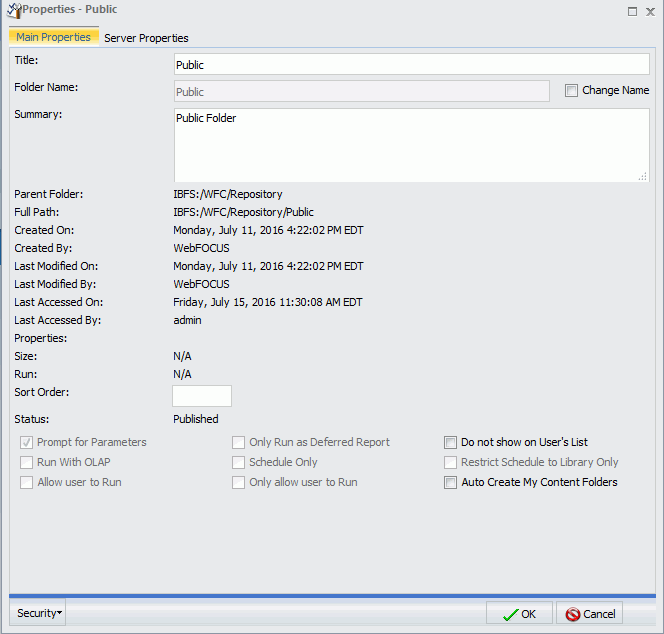Image resolution: width=664 pixels, height=634 pixels.
Task: Check Only Run as Deferred Report
Action: [x=238, y=443]
